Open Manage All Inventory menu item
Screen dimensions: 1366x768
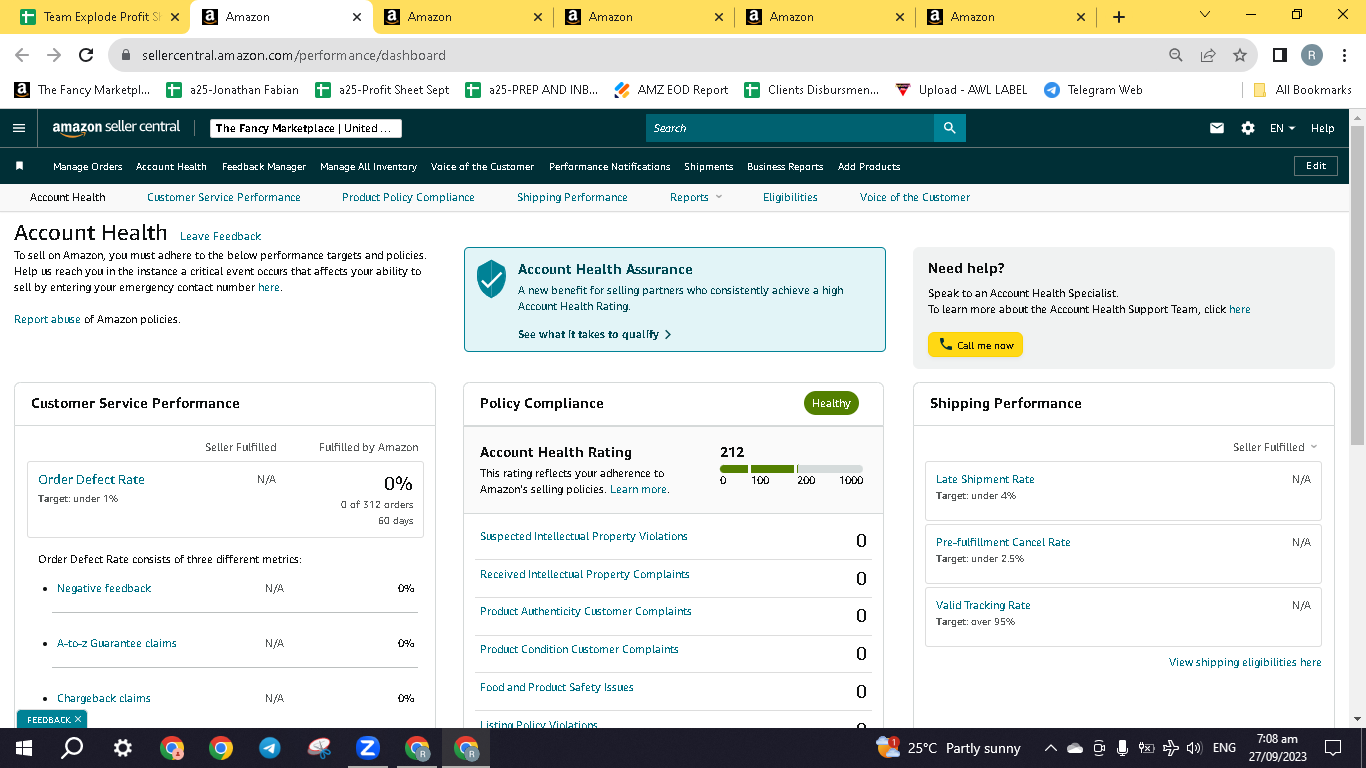pyautogui.click(x=368, y=167)
